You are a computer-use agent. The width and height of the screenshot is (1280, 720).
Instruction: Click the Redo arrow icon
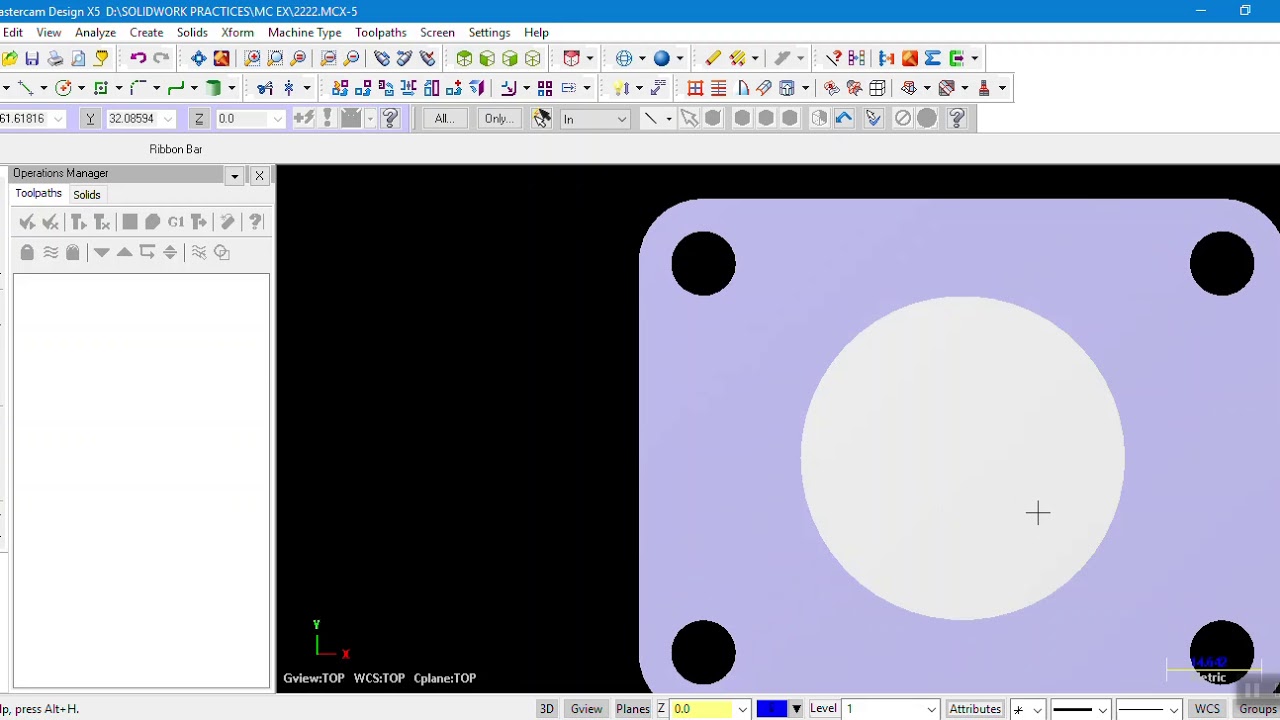(x=161, y=59)
